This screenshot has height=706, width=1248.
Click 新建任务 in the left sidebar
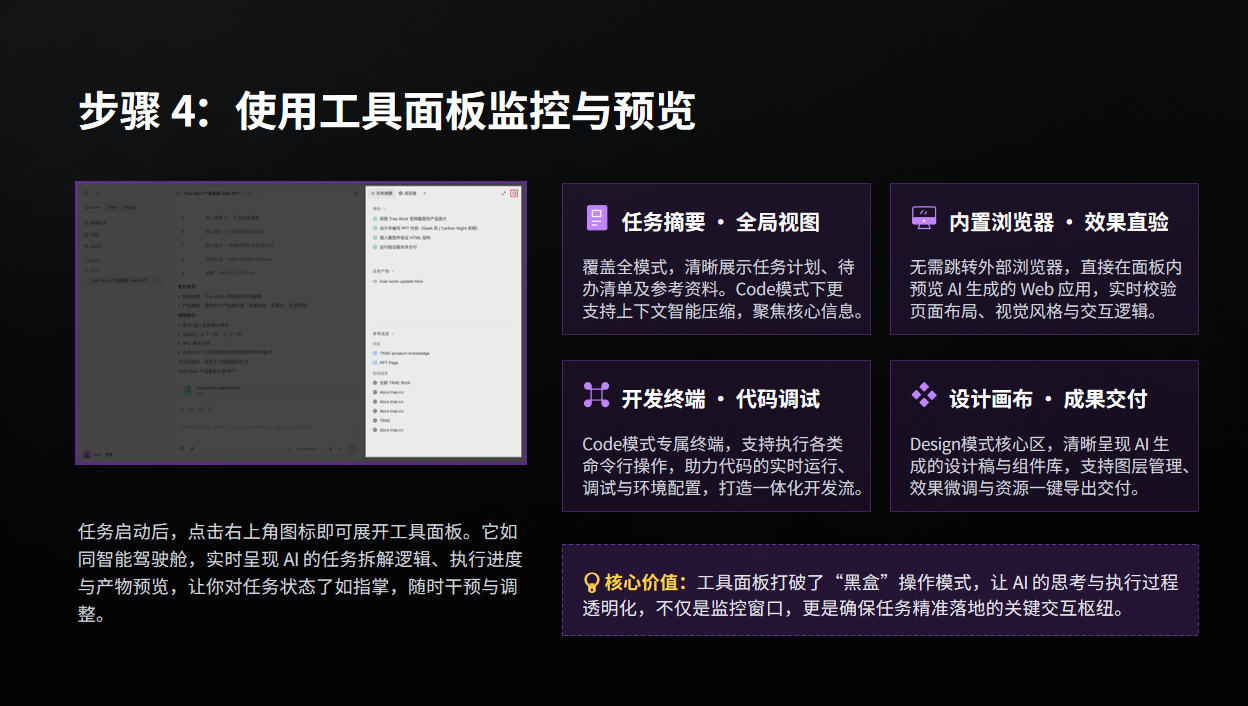[97, 223]
